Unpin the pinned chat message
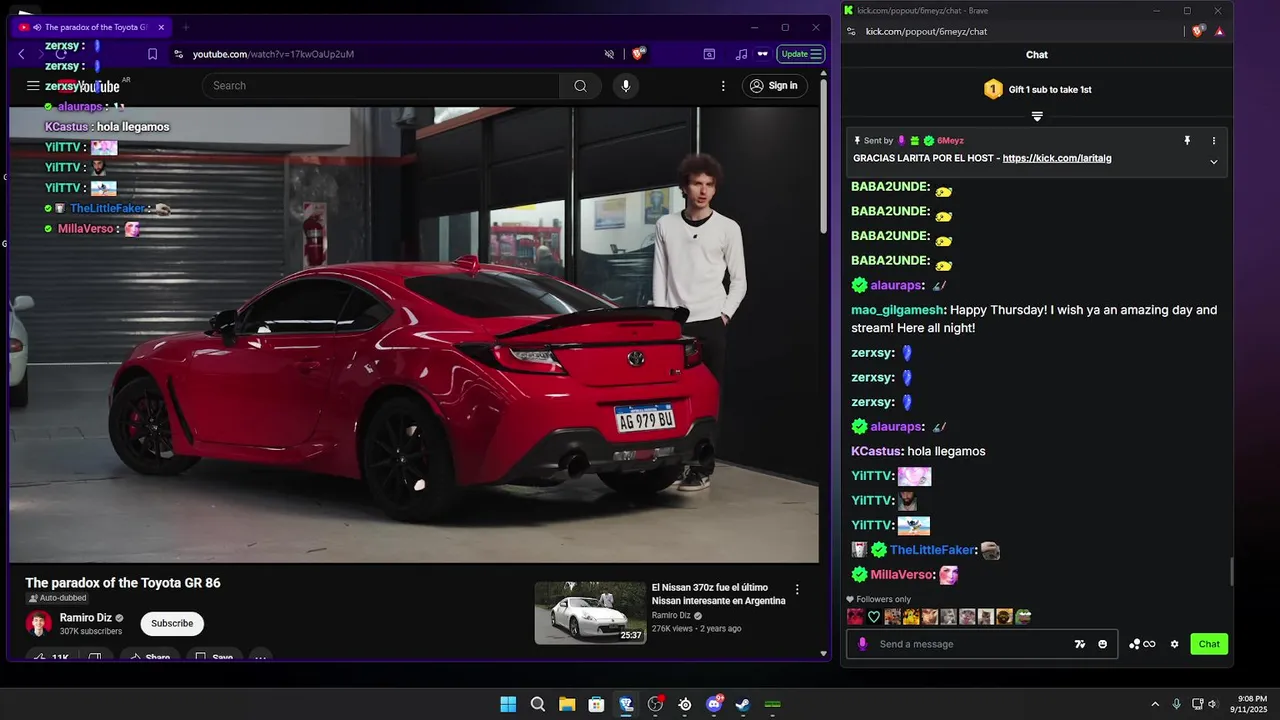The image size is (1280, 720). [1187, 141]
